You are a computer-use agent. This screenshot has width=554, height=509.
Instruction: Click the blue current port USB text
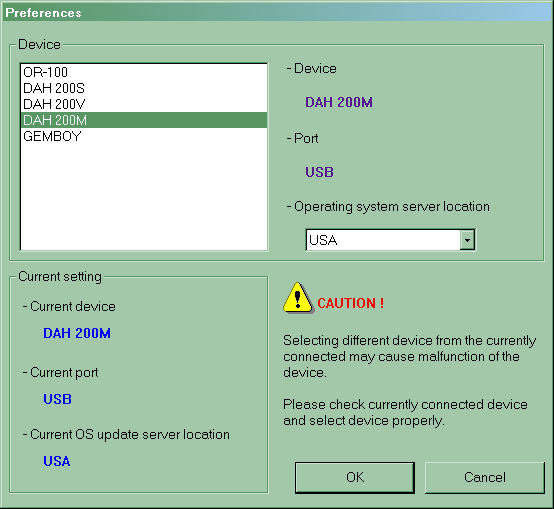pyautogui.click(x=57, y=399)
